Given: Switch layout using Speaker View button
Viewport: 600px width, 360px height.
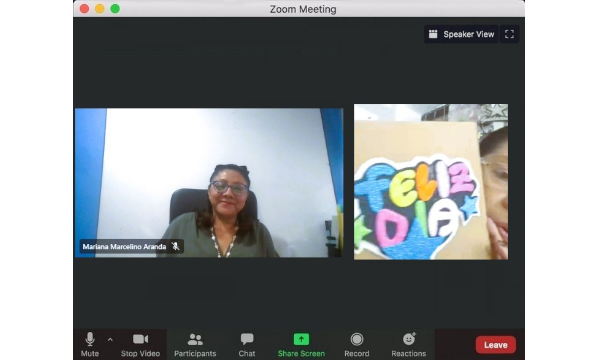Looking at the screenshot, I should [x=461, y=34].
